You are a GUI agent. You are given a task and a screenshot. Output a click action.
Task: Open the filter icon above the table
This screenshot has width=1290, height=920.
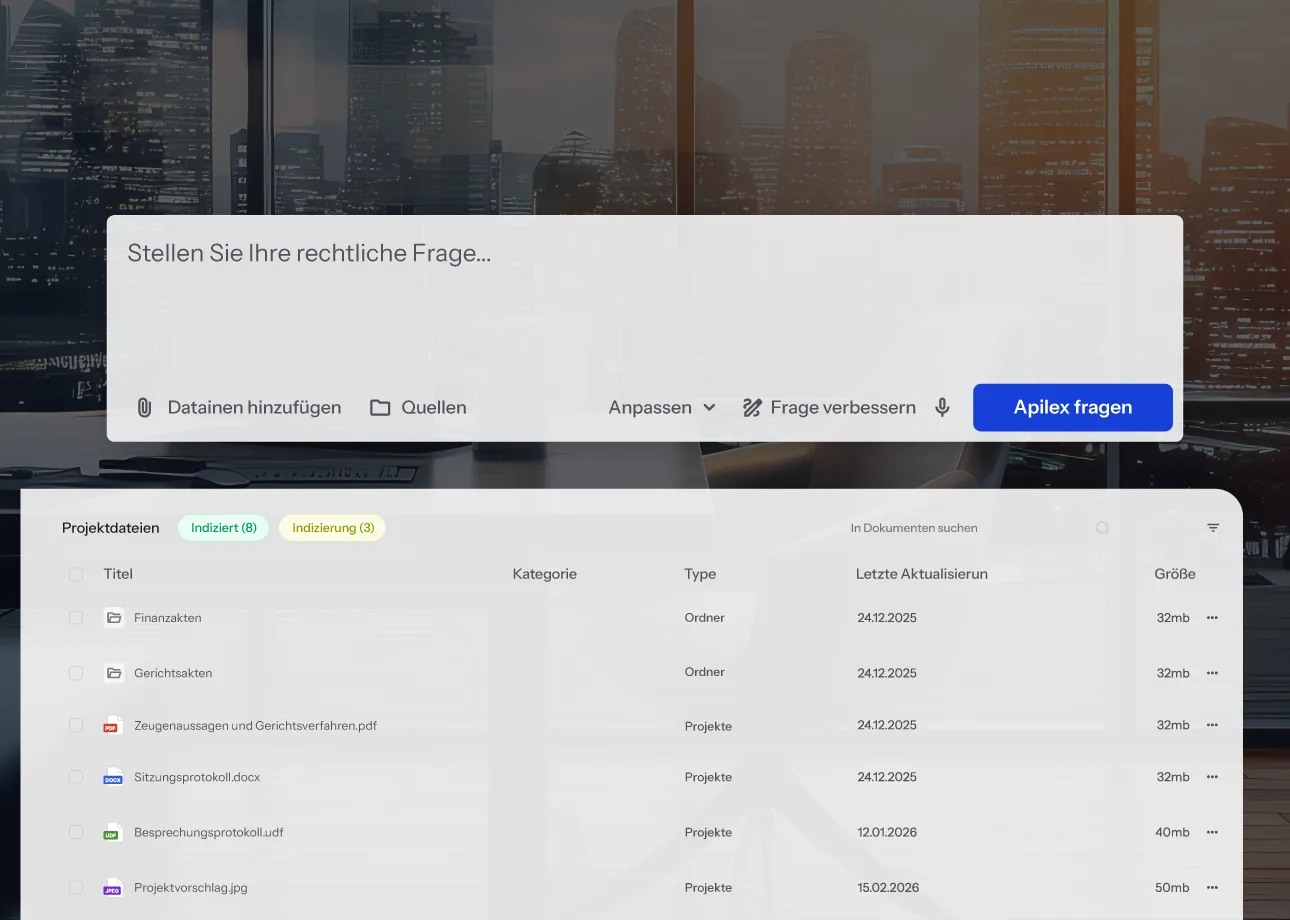click(1213, 528)
